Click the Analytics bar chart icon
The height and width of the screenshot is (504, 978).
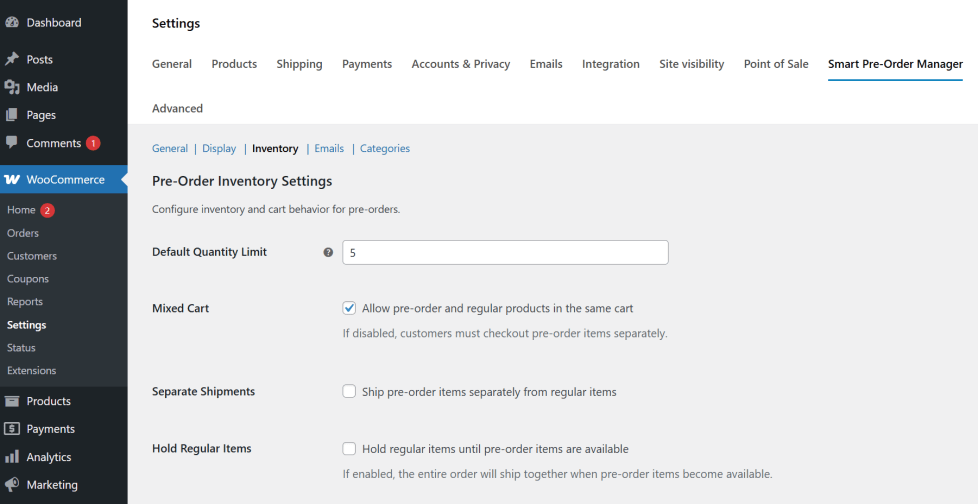pos(12,457)
